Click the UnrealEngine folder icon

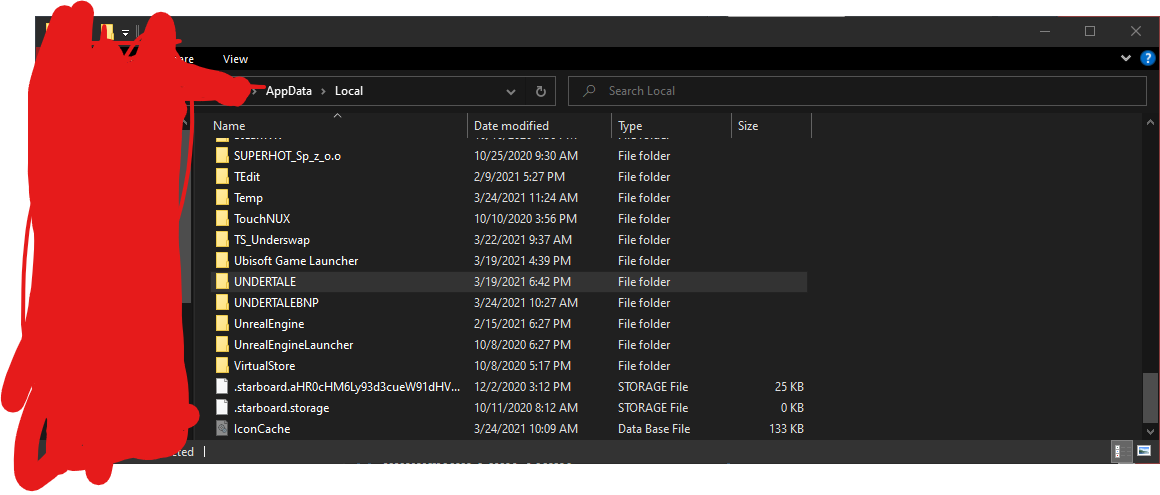click(222, 324)
